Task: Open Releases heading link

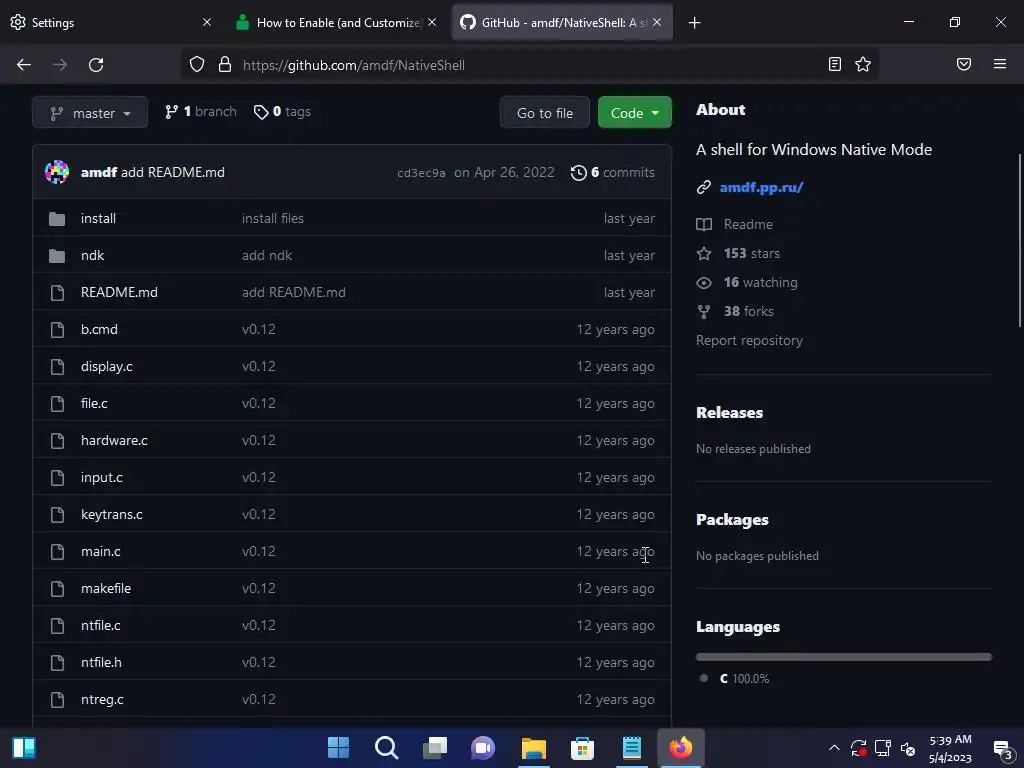Action: tap(729, 413)
